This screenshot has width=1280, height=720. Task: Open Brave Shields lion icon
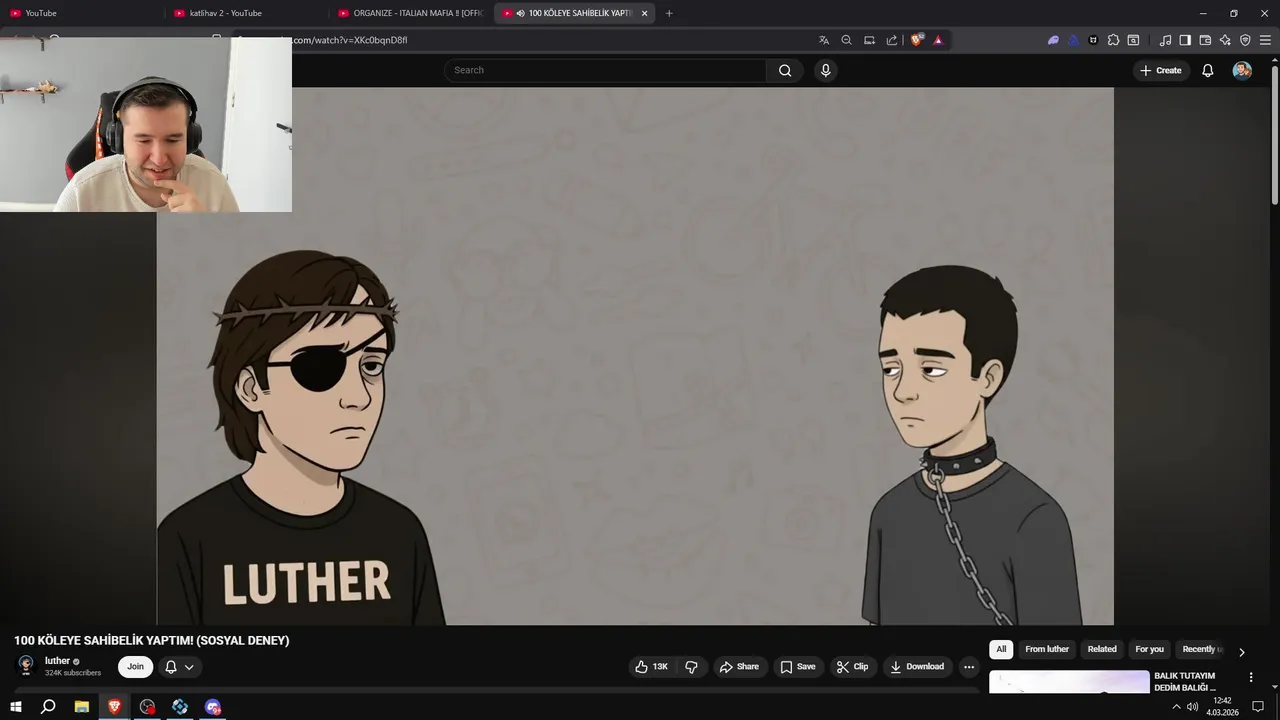pyautogui.click(x=916, y=40)
